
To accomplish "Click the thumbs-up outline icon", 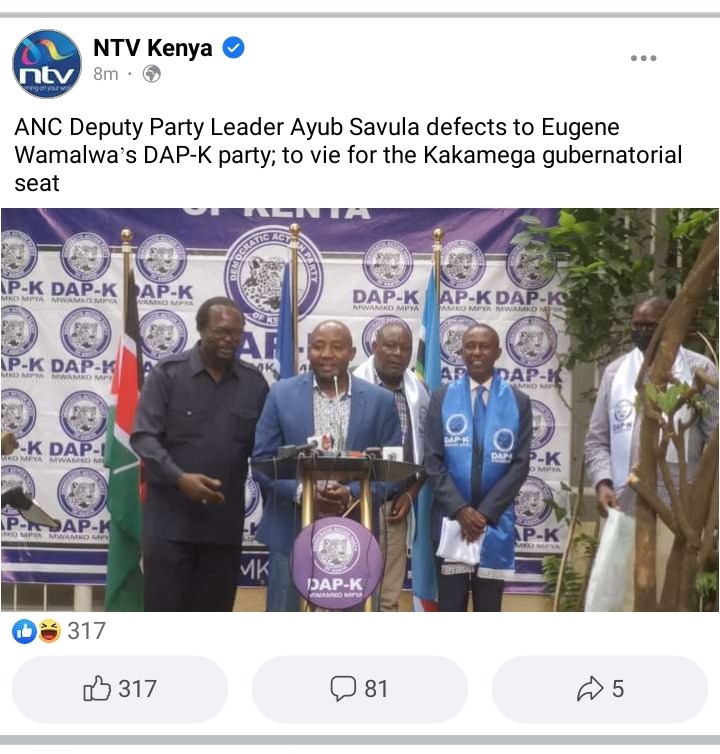I will coord(97,688).
